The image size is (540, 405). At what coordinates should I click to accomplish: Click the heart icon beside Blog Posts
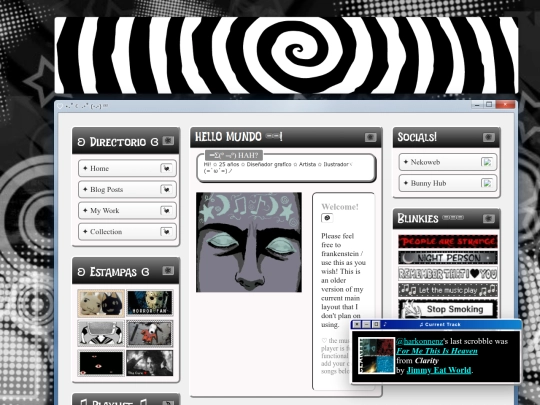coord(166,189)
